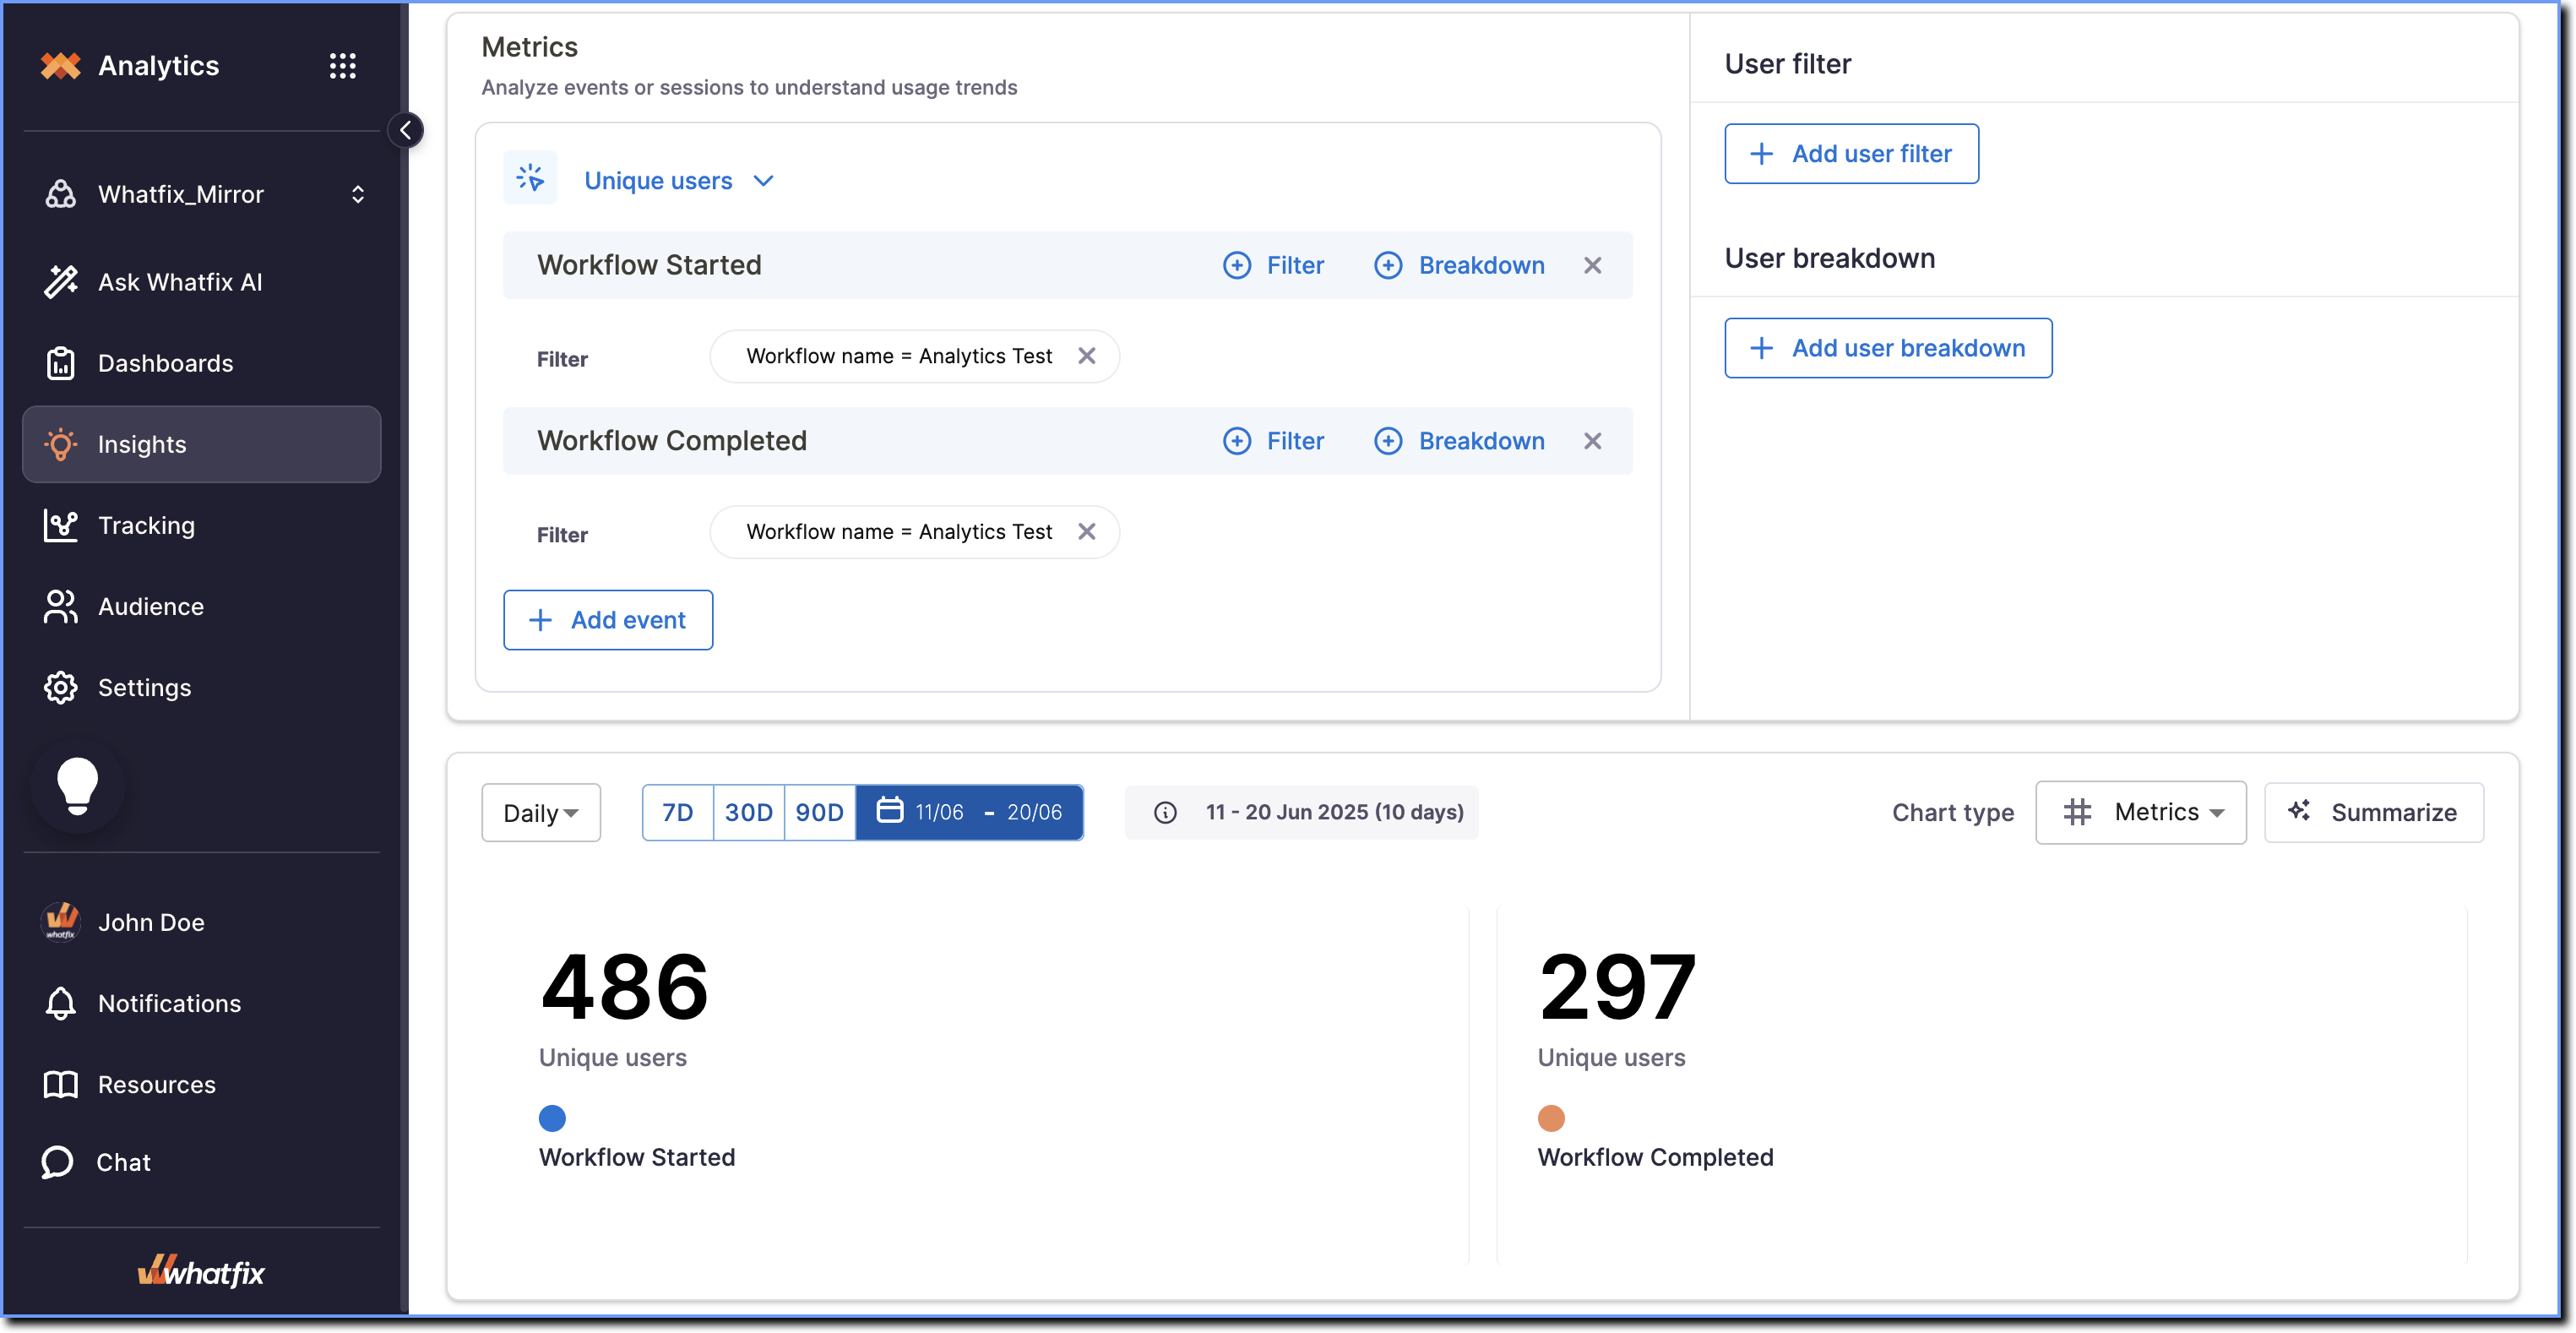2576x1333 pixels.
Task: Select the custom 11/06 - 20/06 date range
Action: point(970,812)
